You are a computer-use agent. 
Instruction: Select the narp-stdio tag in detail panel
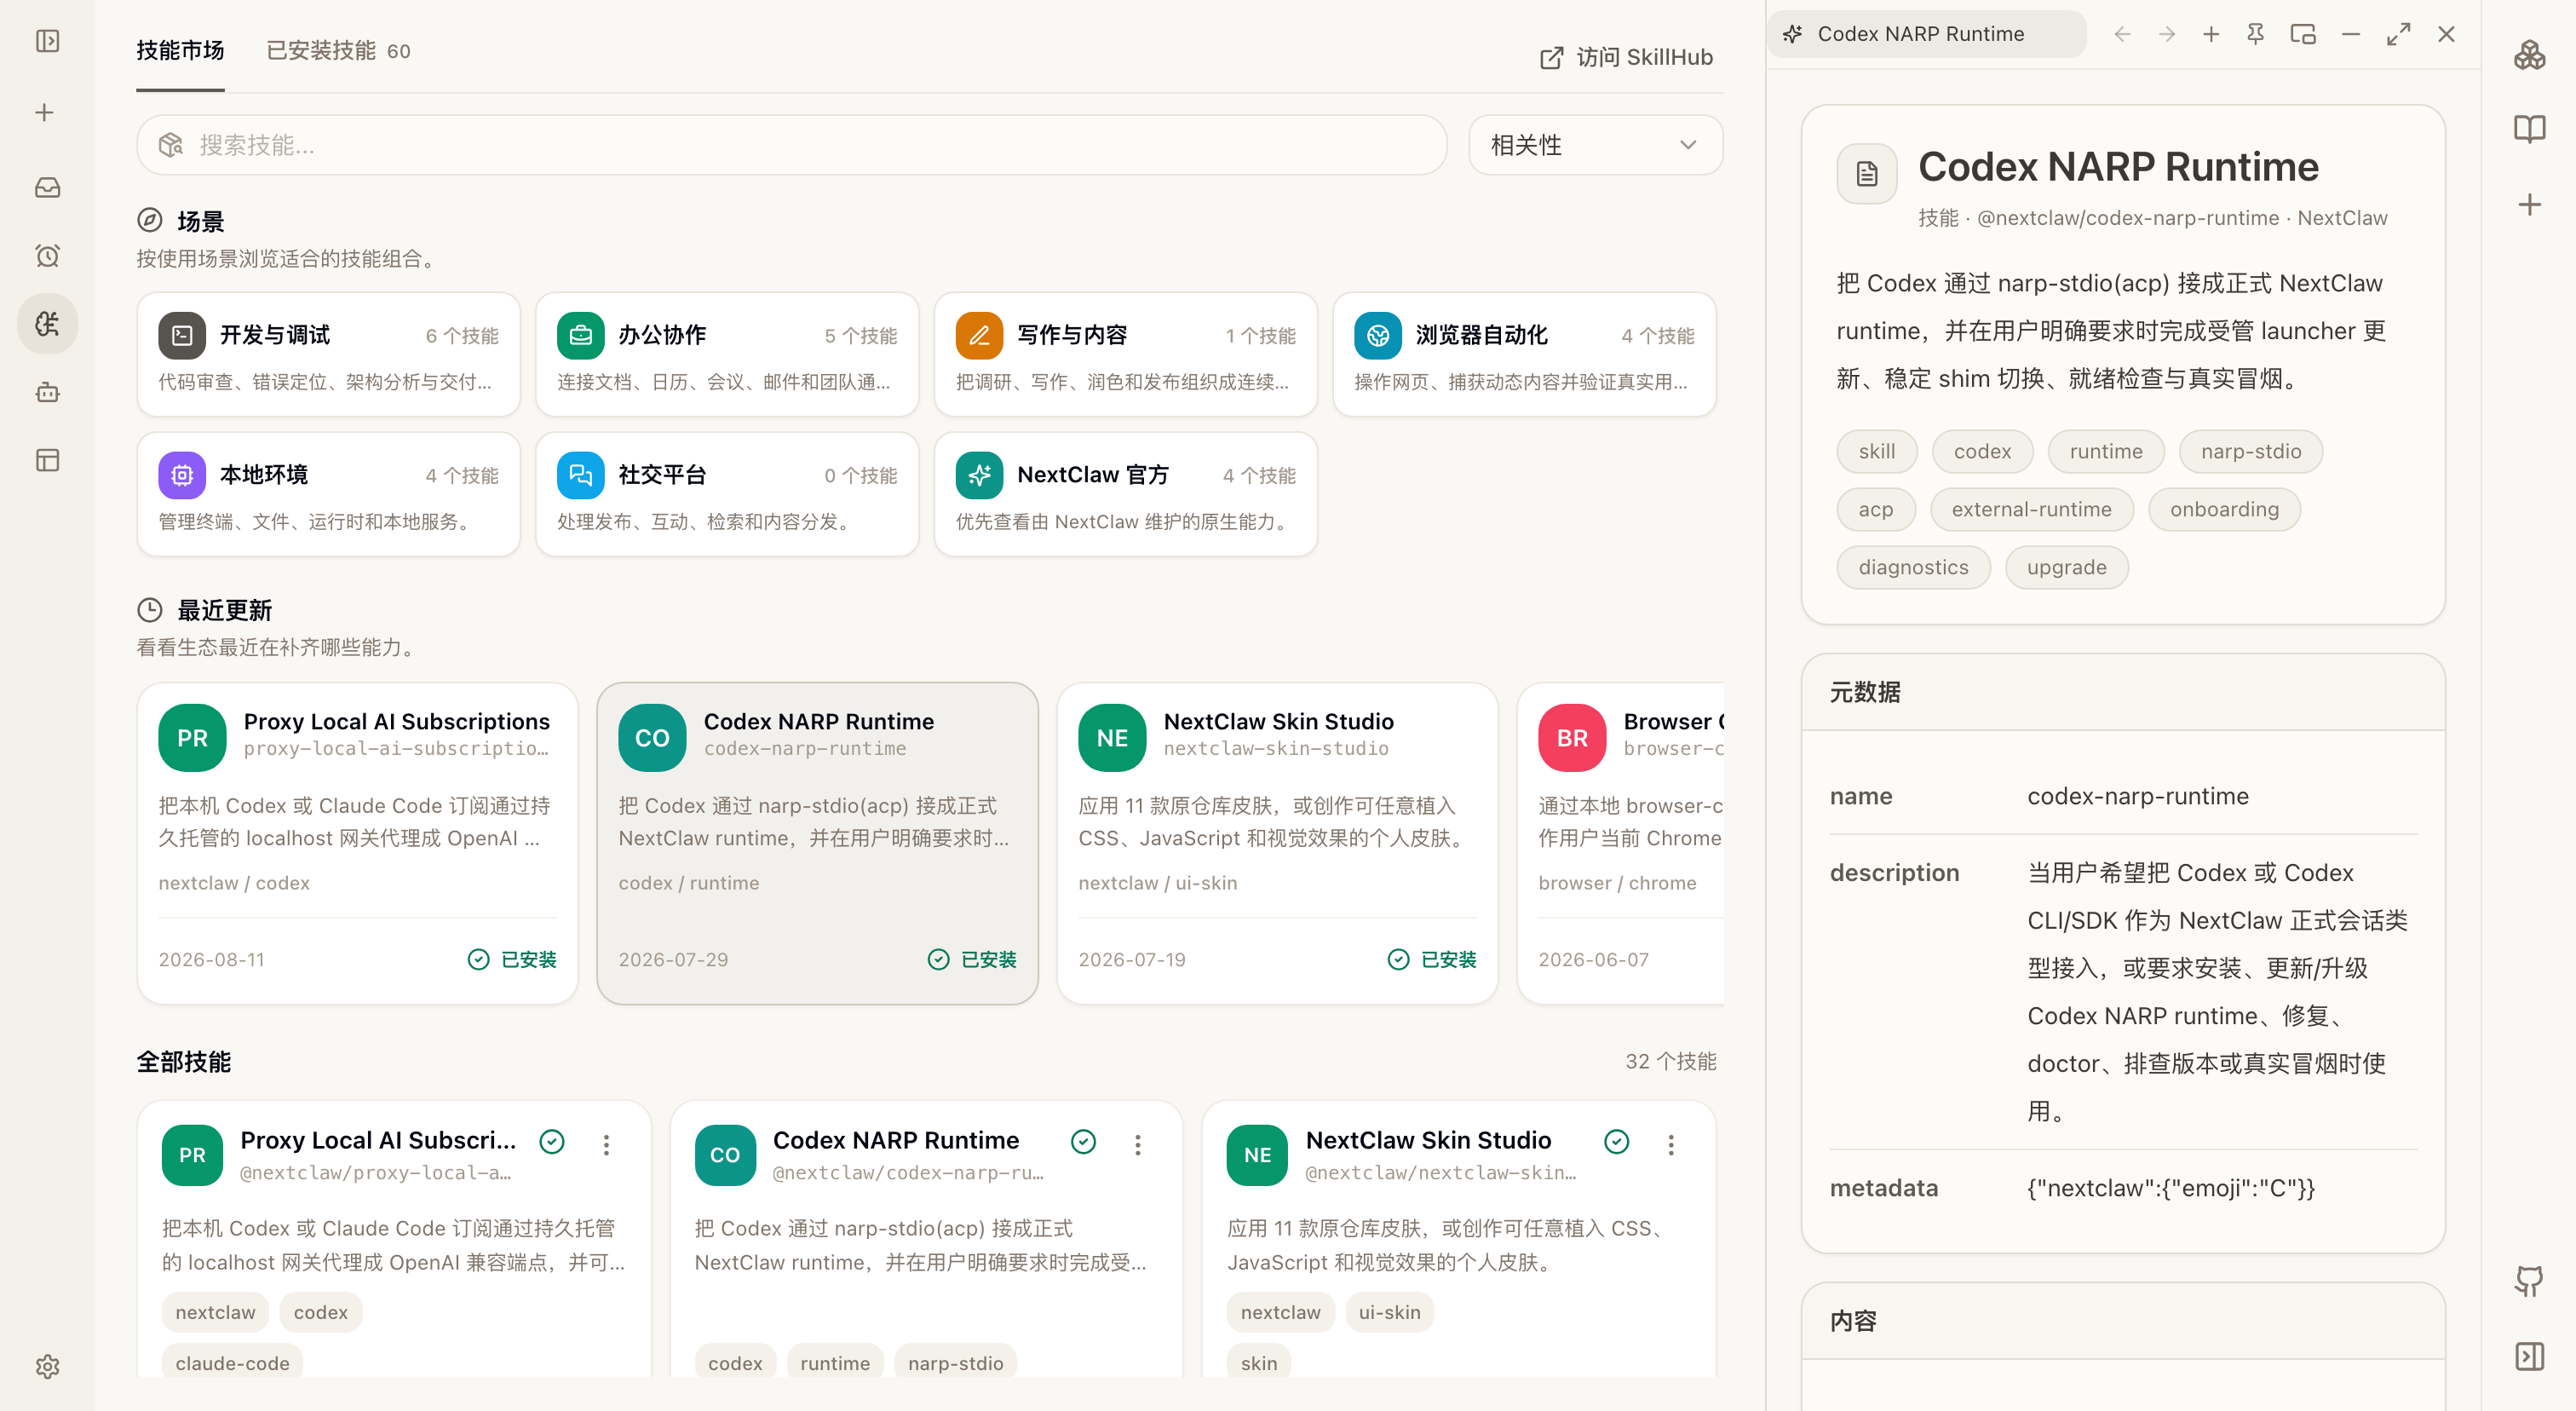(x=2250, y=451)
